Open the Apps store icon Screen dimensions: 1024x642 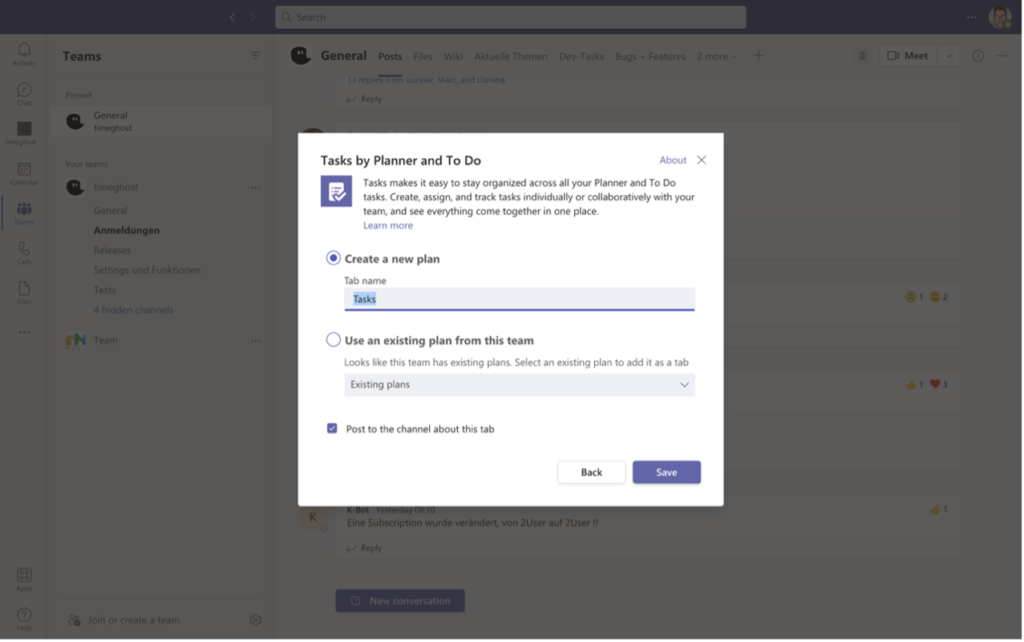click(x=24, y=579)
